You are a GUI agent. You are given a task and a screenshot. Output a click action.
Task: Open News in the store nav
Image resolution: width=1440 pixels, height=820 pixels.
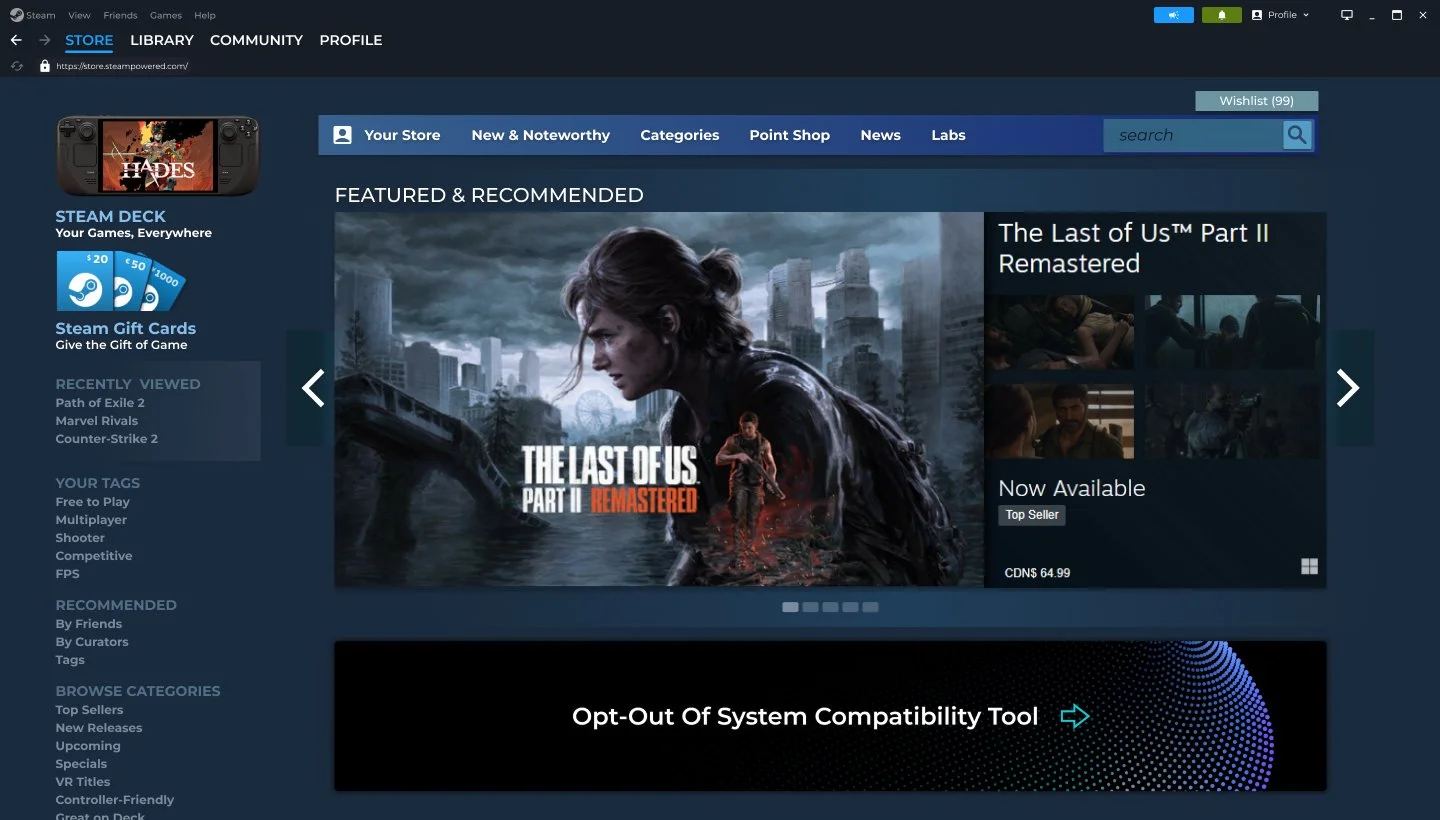(881, 135)
